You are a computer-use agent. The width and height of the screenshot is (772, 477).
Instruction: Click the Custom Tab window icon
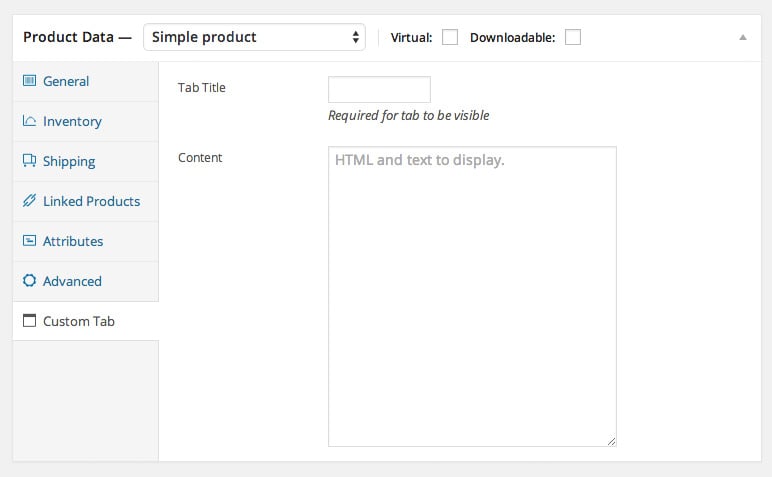[30, 320]
